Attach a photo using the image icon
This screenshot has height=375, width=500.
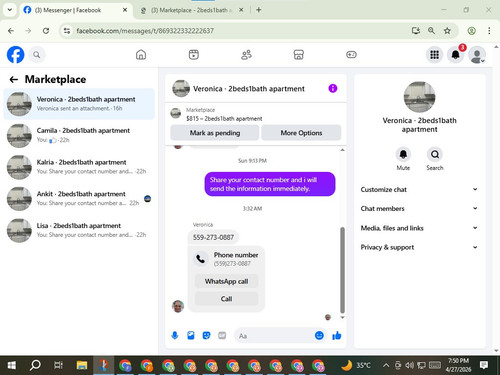click(191, 335)
